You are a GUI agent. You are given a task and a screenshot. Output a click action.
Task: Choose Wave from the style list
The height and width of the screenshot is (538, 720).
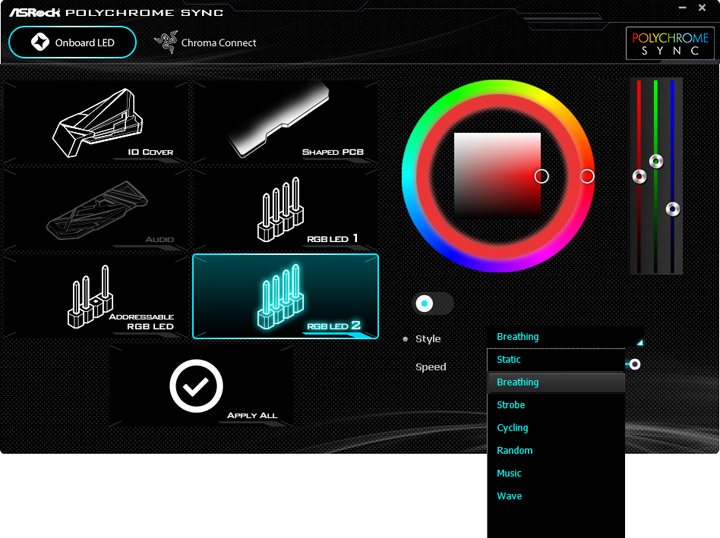(556, 496)
